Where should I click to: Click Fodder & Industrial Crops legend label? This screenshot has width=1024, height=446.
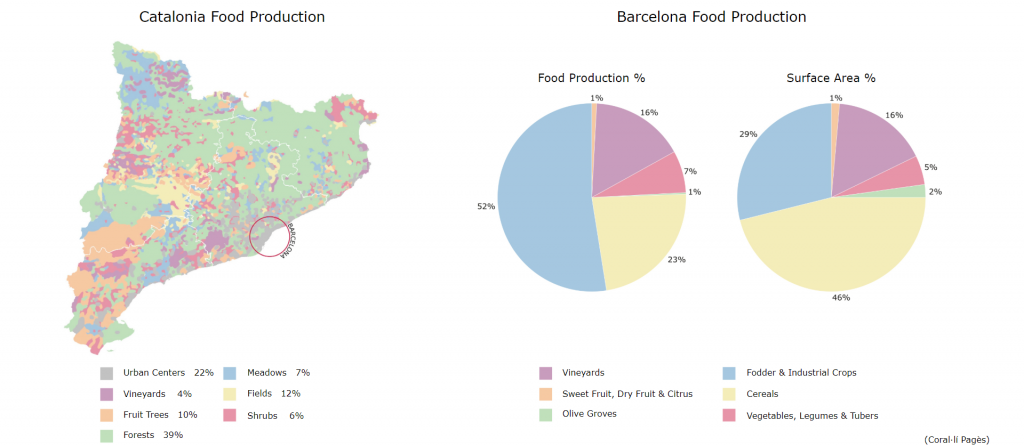[801, 373]
